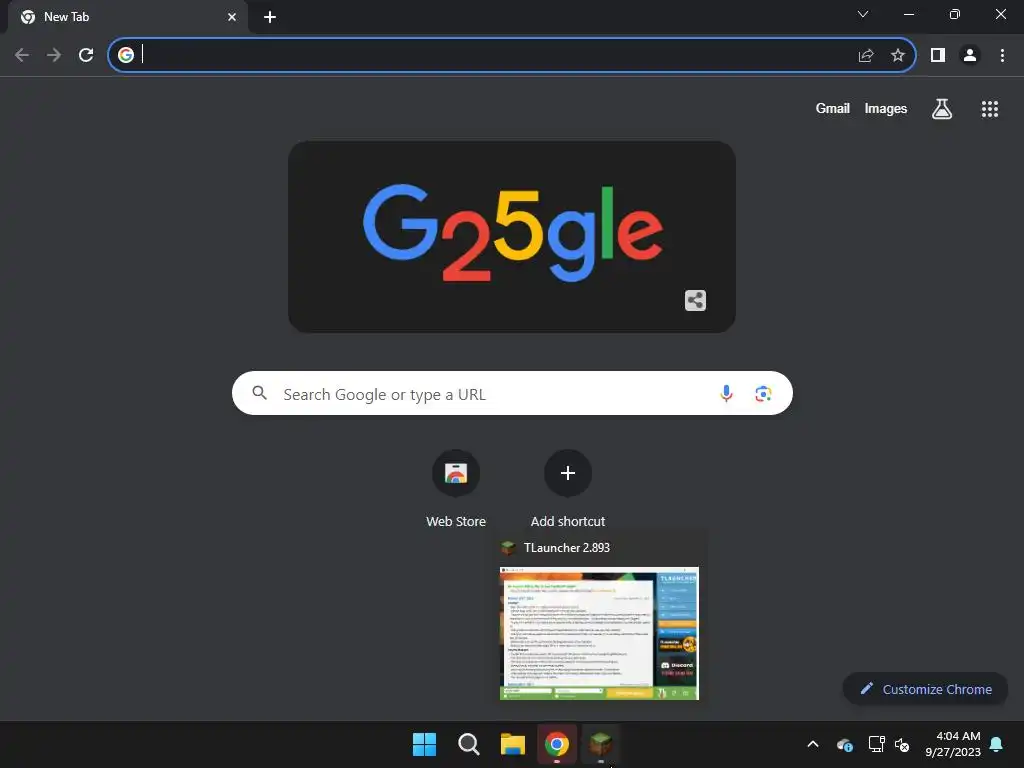This screenshot has width=1024, height=768.
Task: Click the magnifier icon in the search box
Action: [259, 392]
